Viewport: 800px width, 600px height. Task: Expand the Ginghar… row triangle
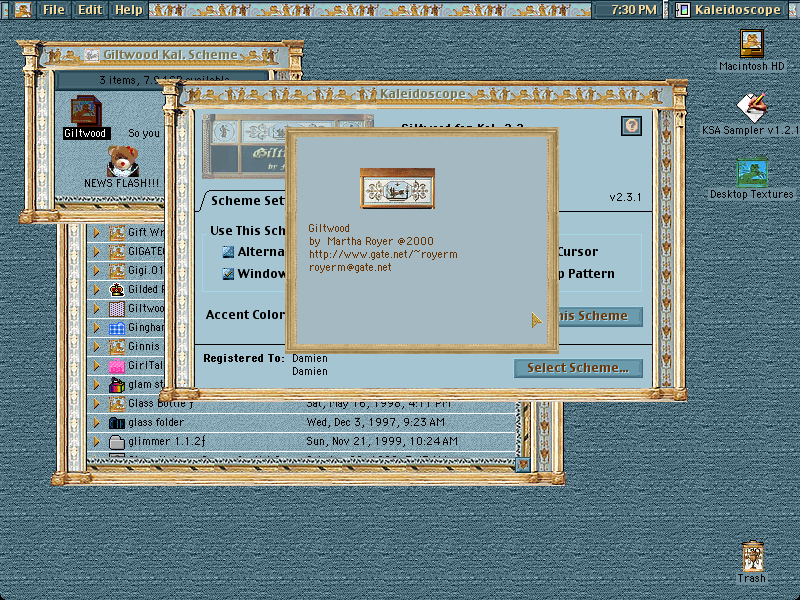click(x=96, y=328)
